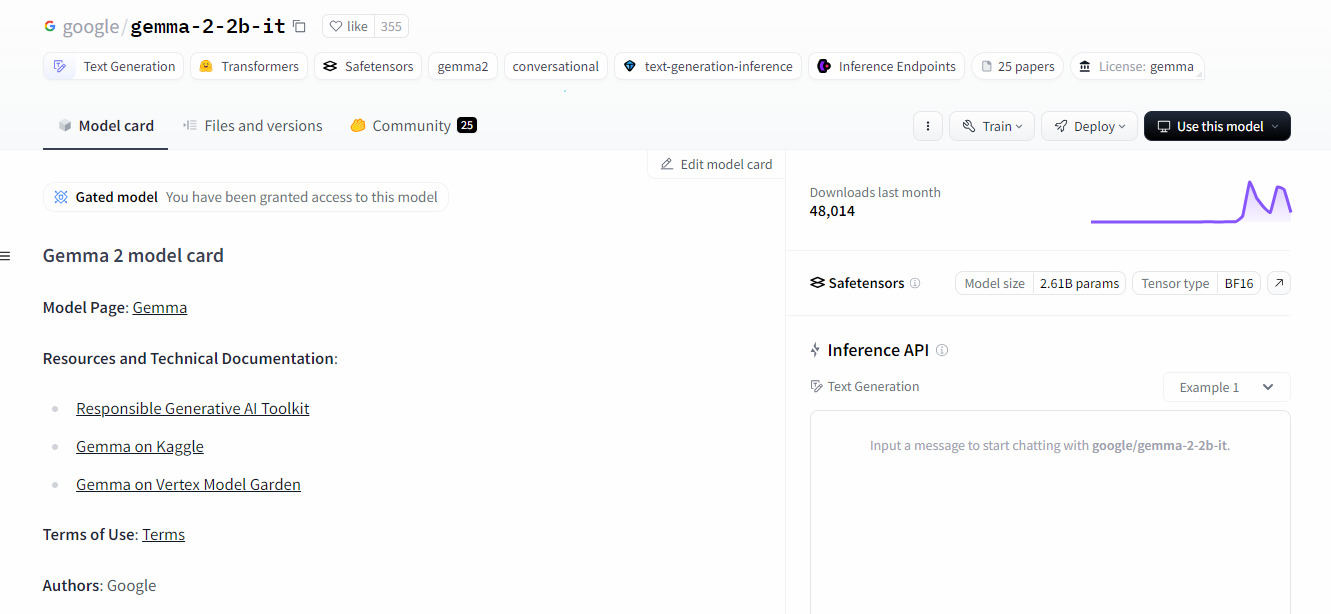Open the Terms of Use link
The width and height of the screenshot is (1331, 614).
coord(163,534)
